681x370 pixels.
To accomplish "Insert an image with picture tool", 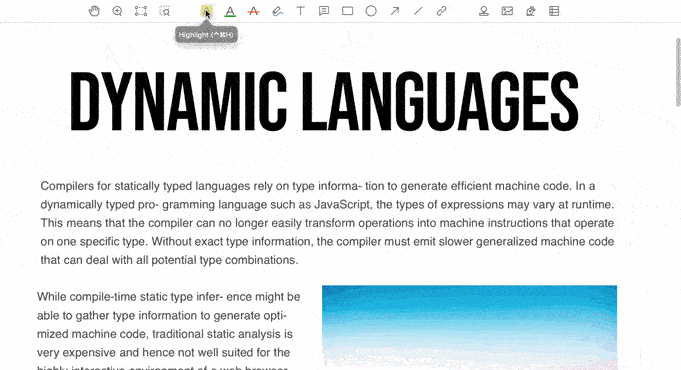I will pos(507,11).
